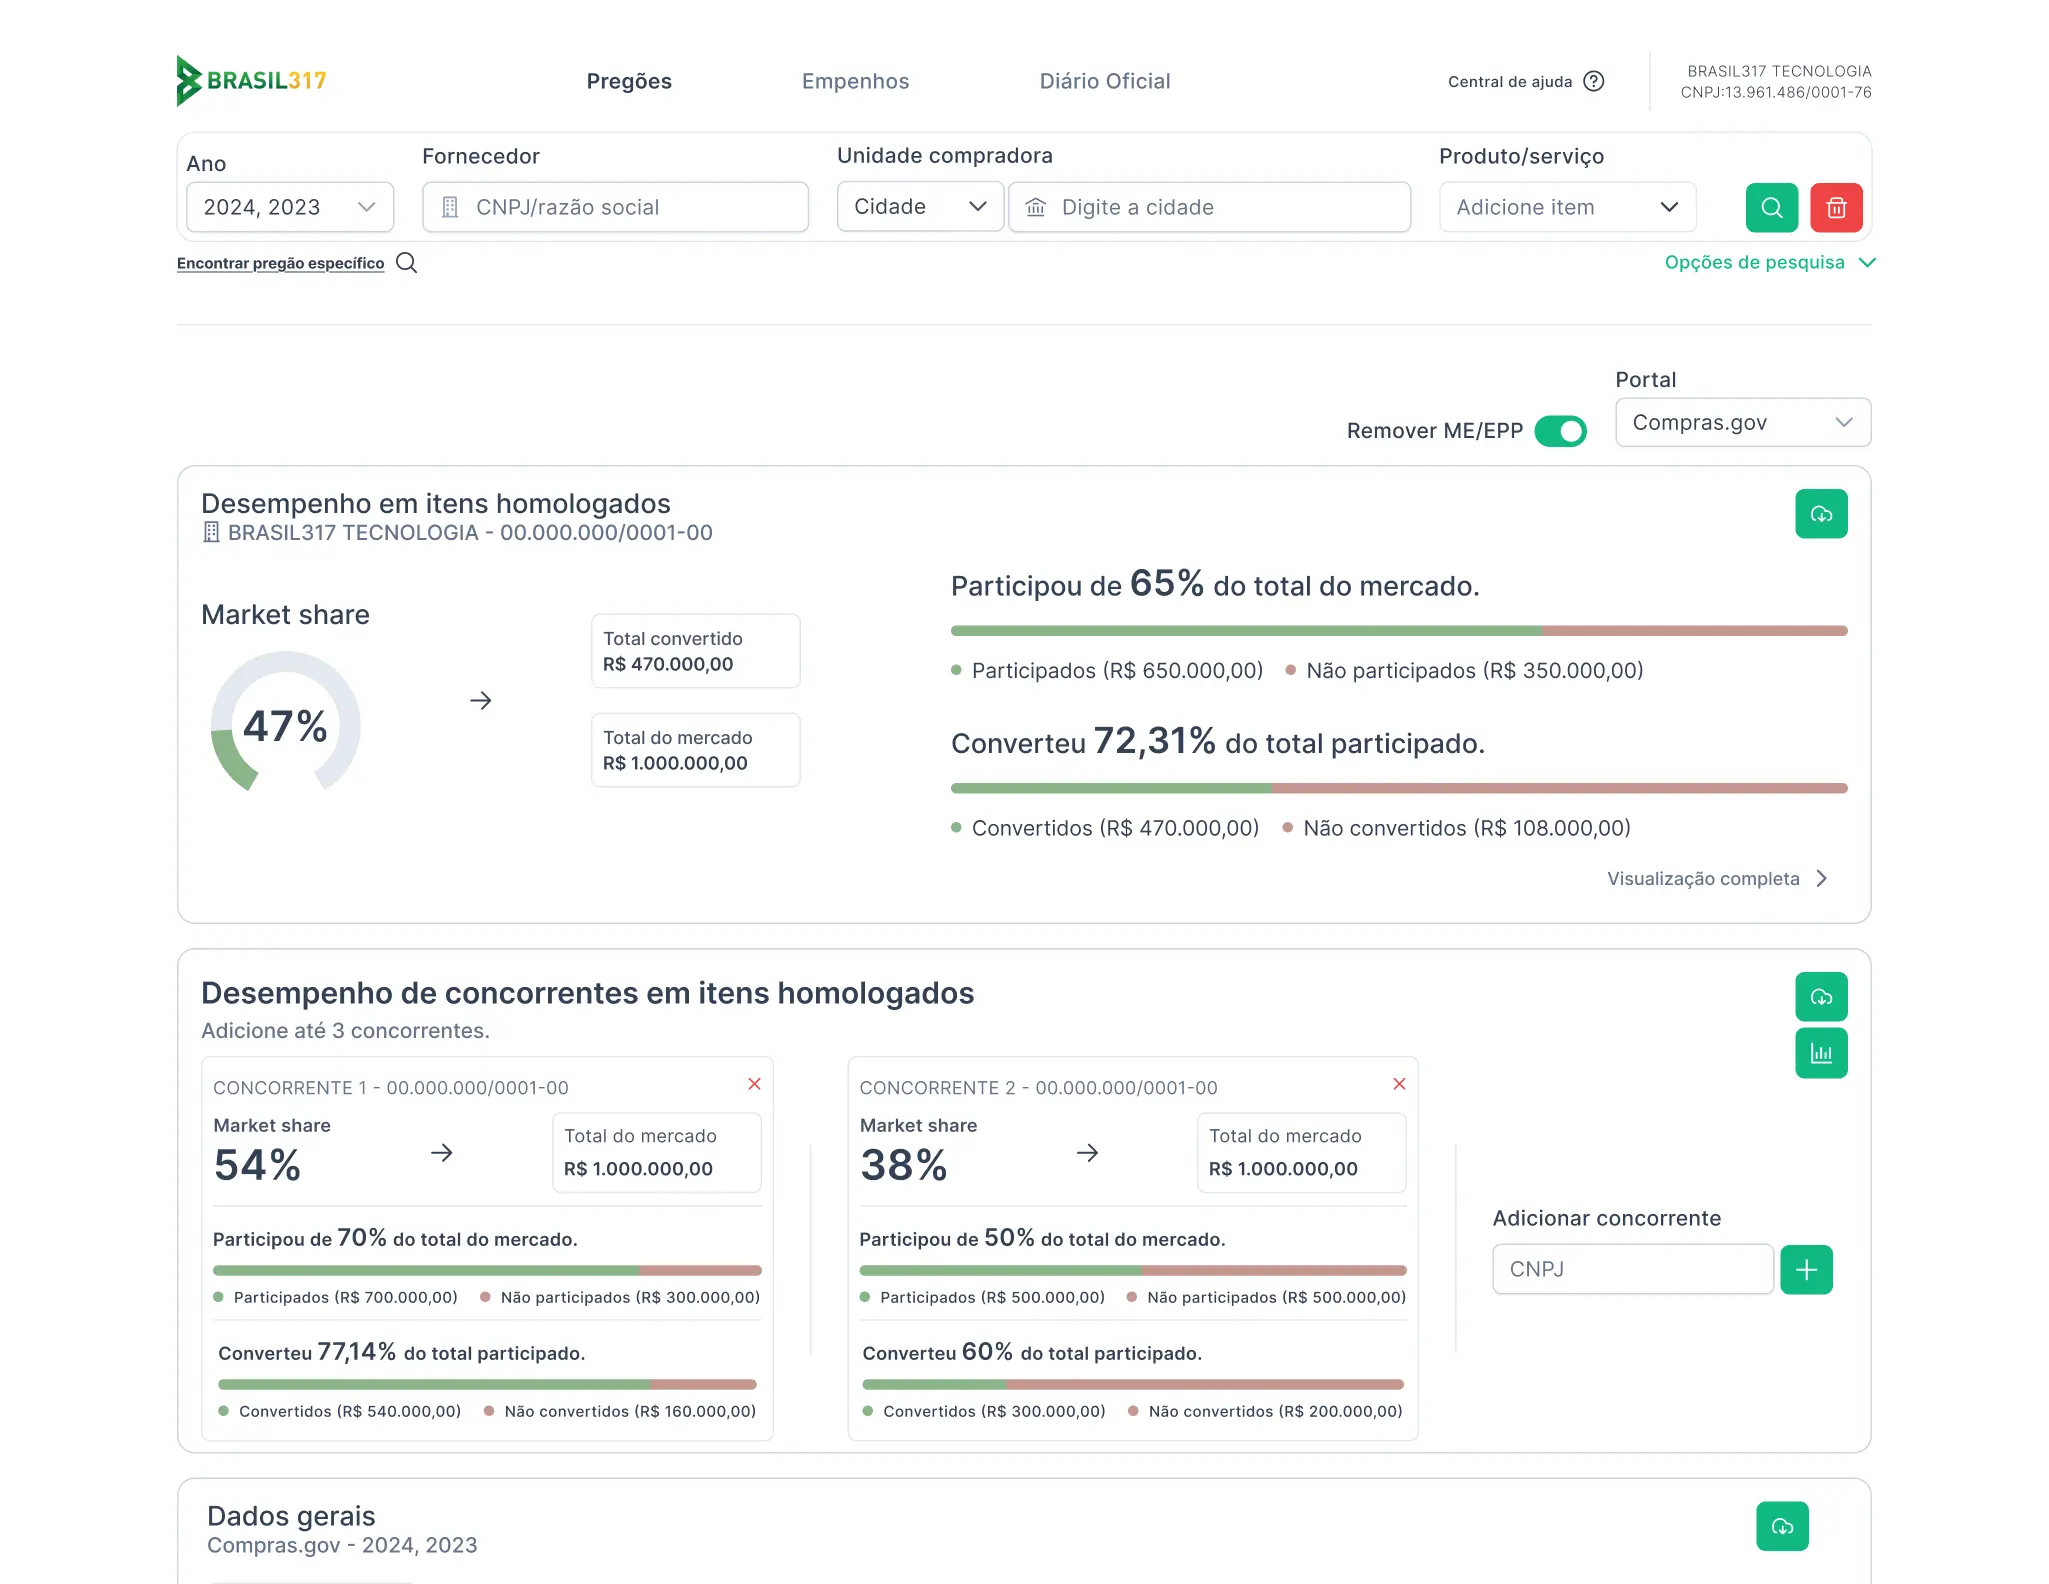Click the Encontrar pregão específico link
The image size is (2049, 1584).
(281, 263)
